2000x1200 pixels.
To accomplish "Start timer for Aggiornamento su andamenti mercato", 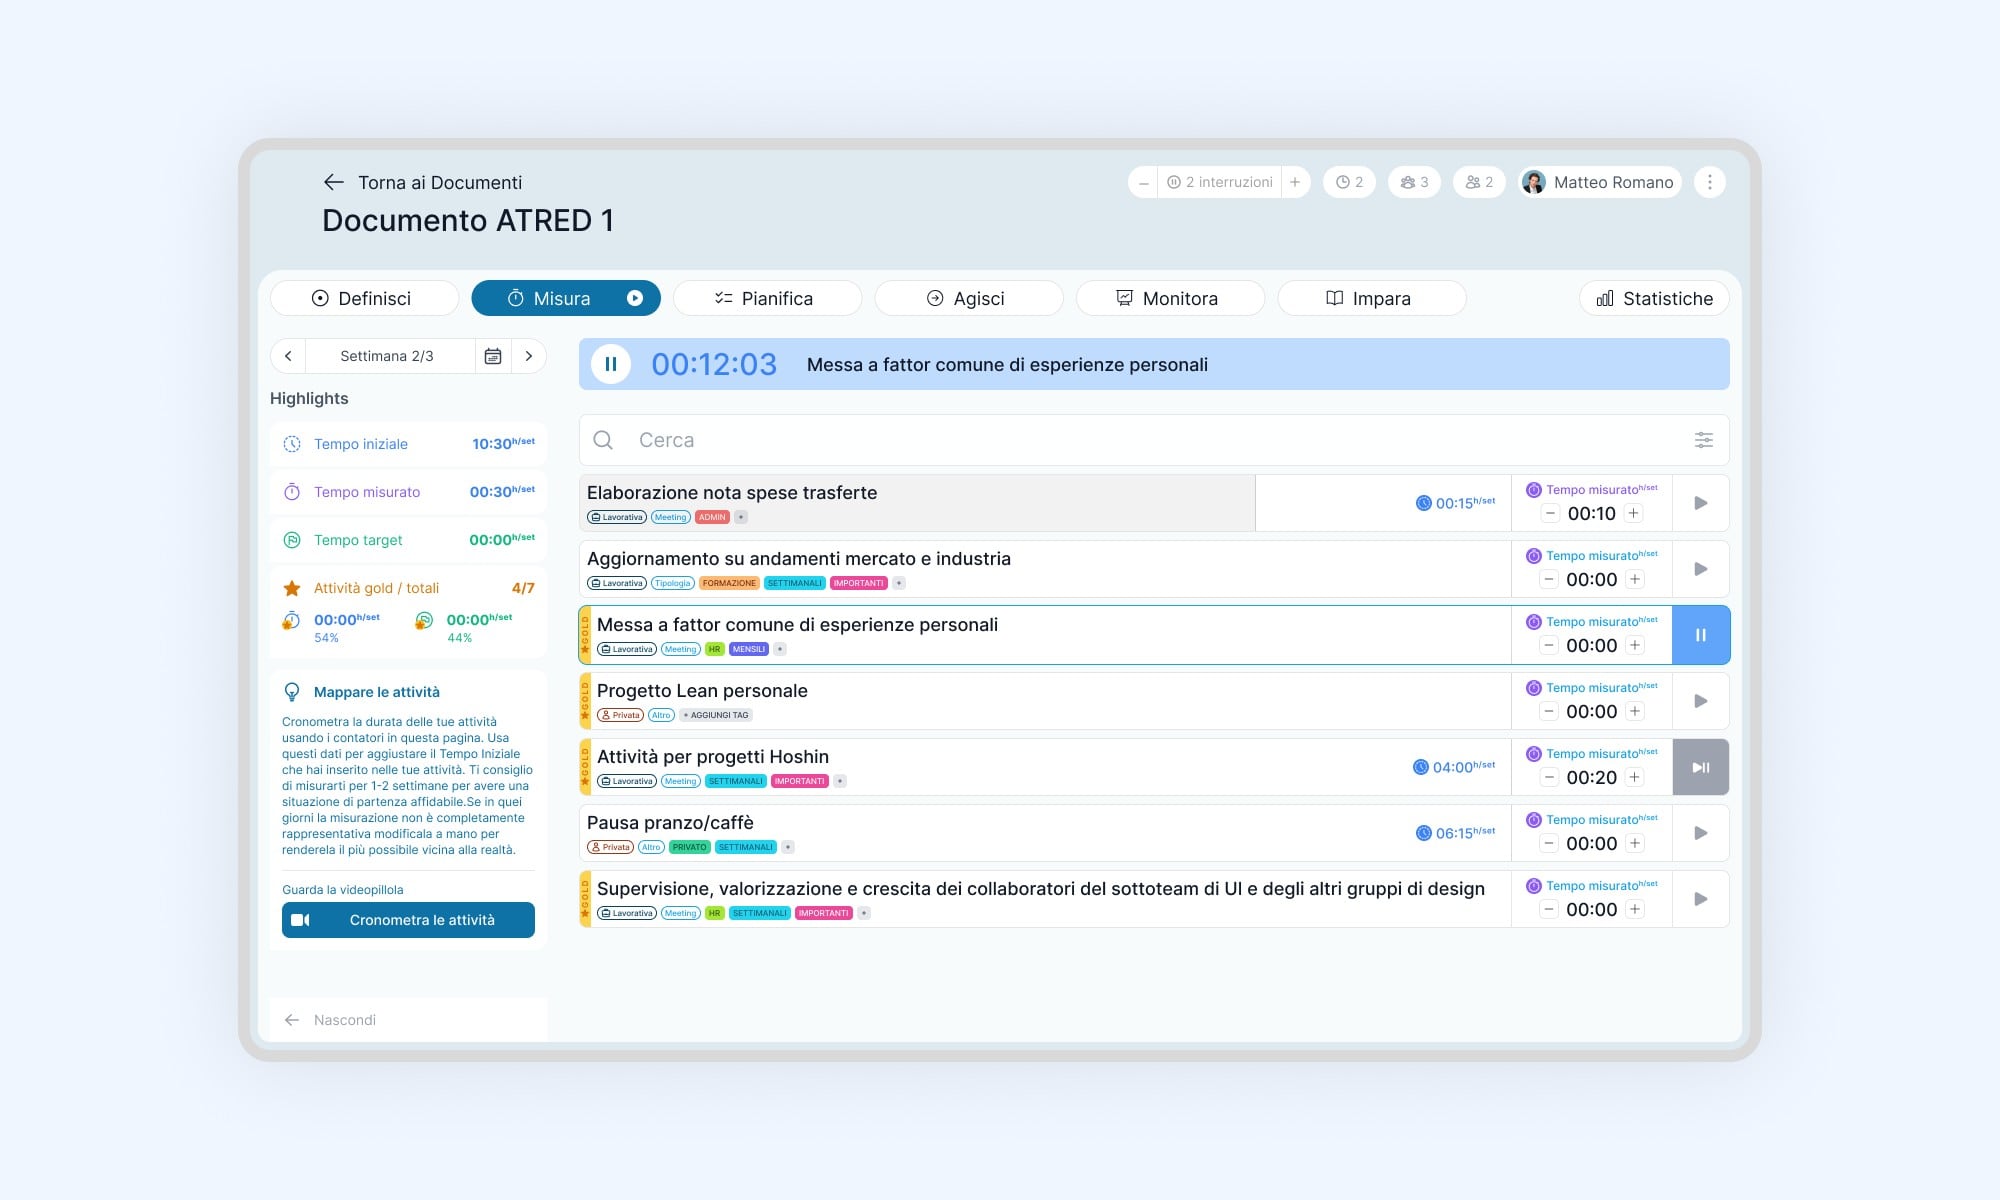I will pos(1700,569).
